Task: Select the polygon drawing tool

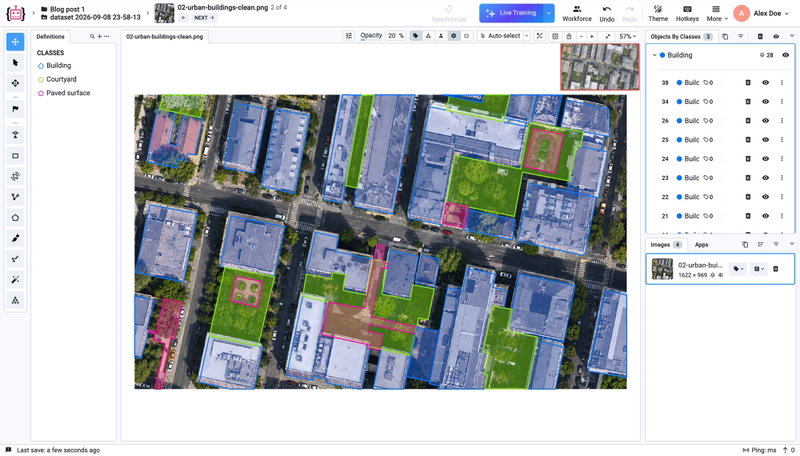Action: (15, 218)
